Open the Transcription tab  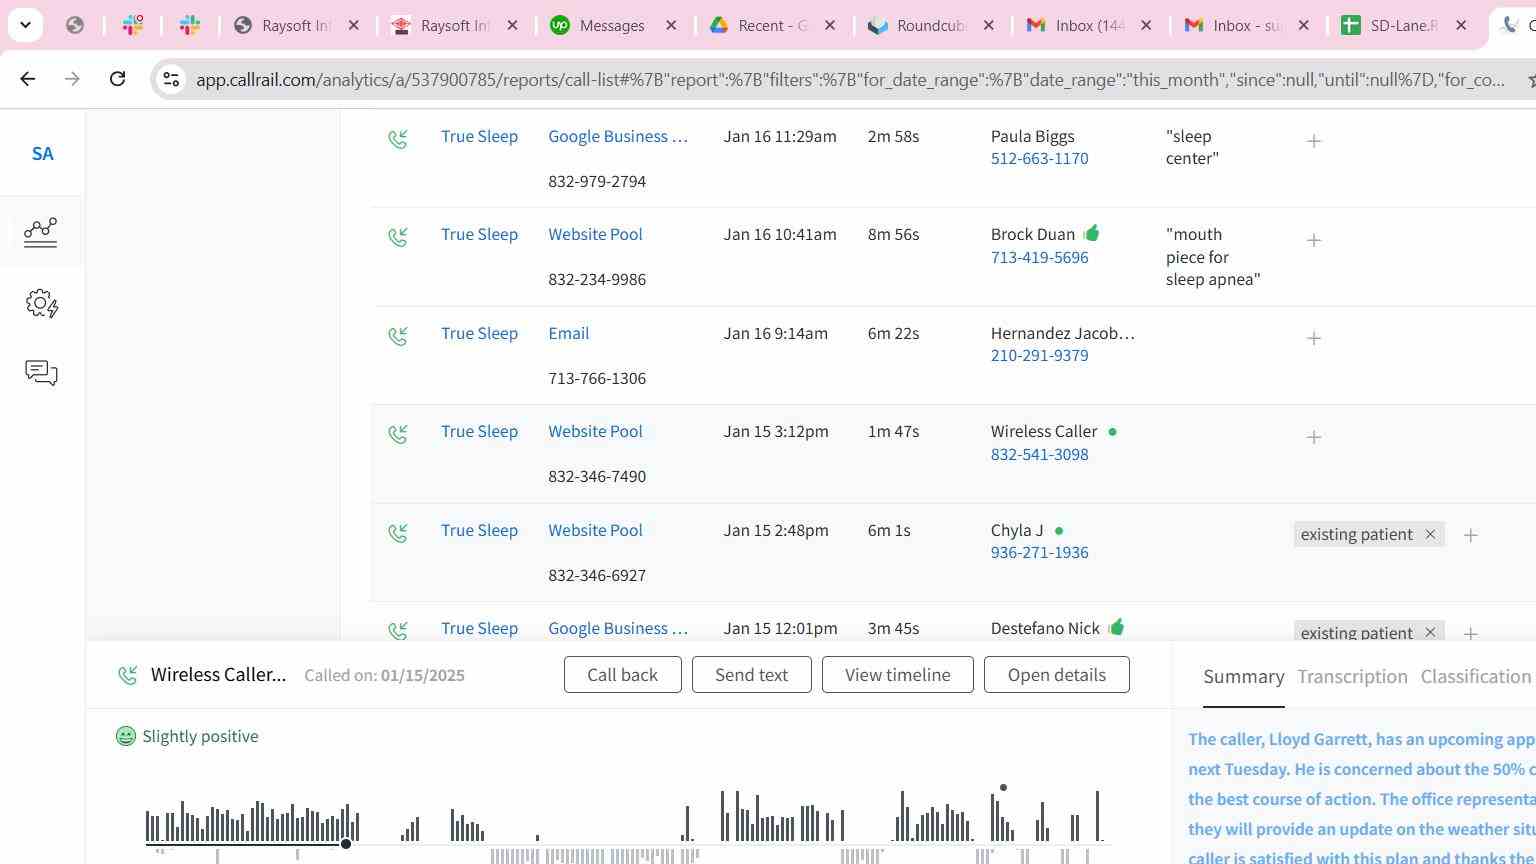click(1352, 677)
